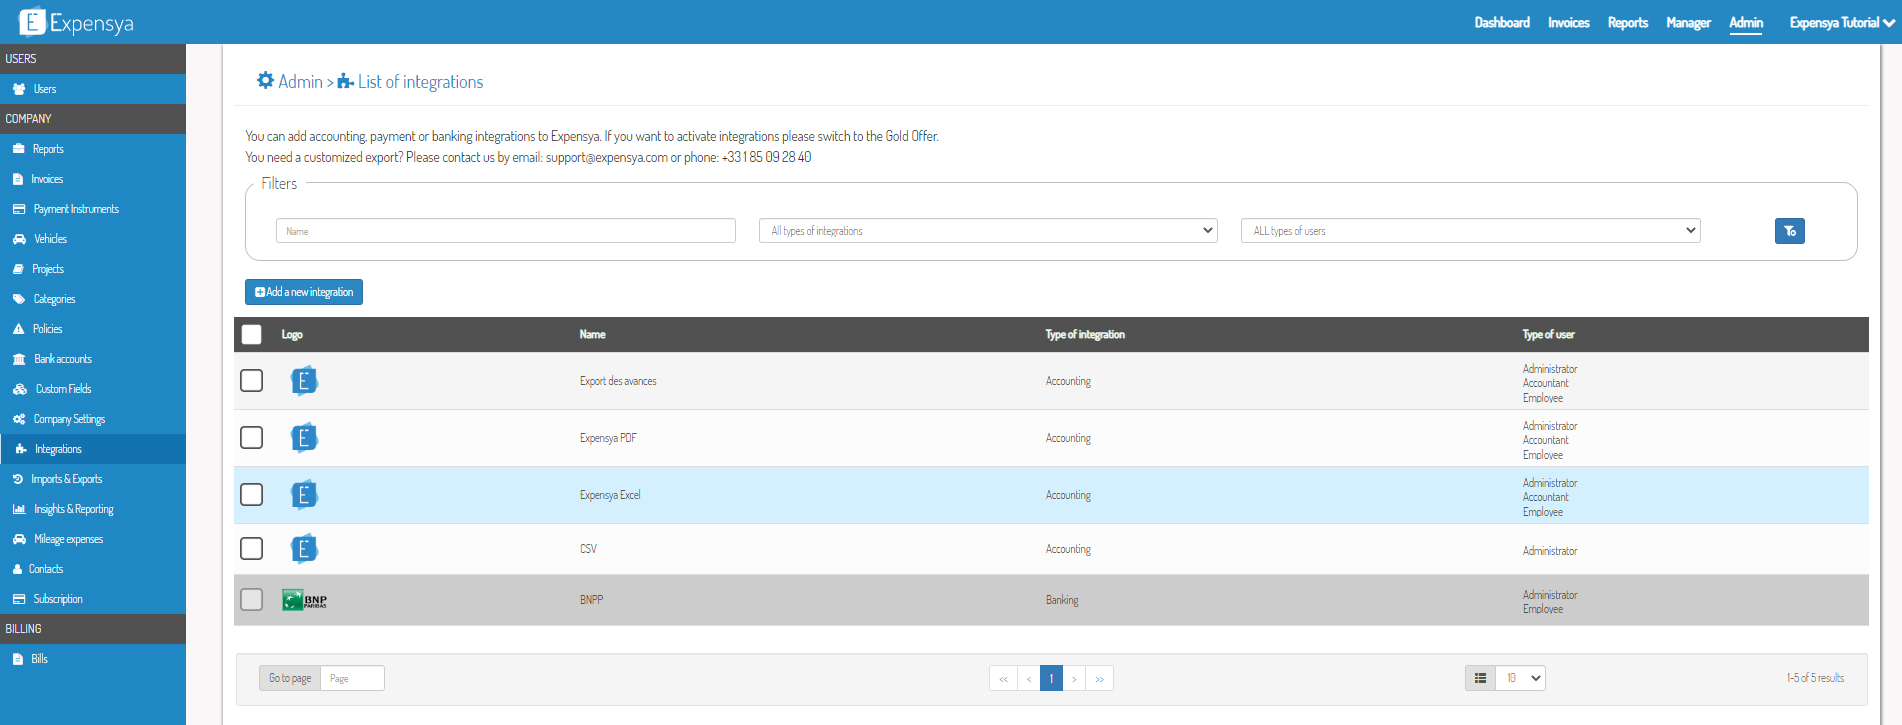Click the Custom Fields cubes icon

coord(20,389)
